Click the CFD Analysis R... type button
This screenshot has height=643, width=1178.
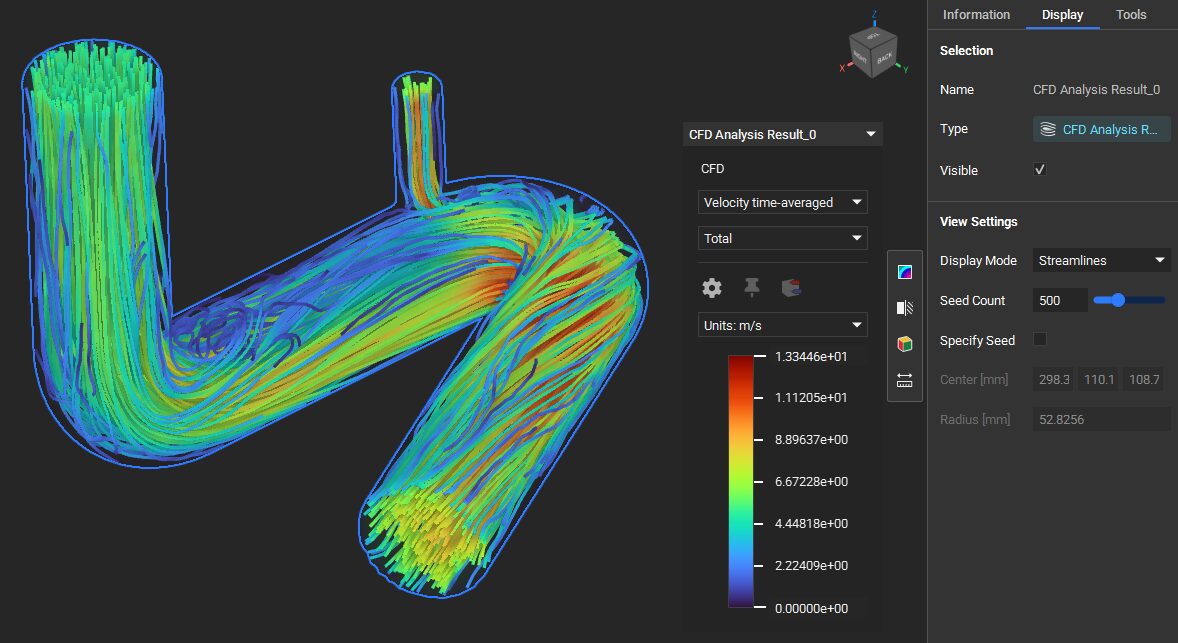1101,128
